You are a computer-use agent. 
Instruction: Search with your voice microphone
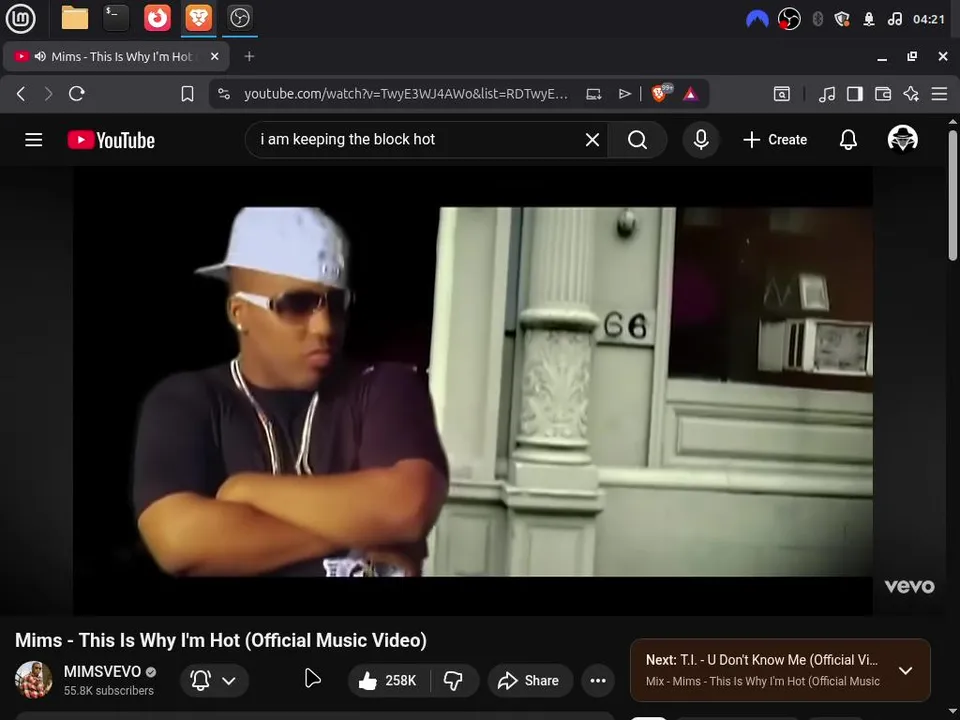tap(701, 140)
